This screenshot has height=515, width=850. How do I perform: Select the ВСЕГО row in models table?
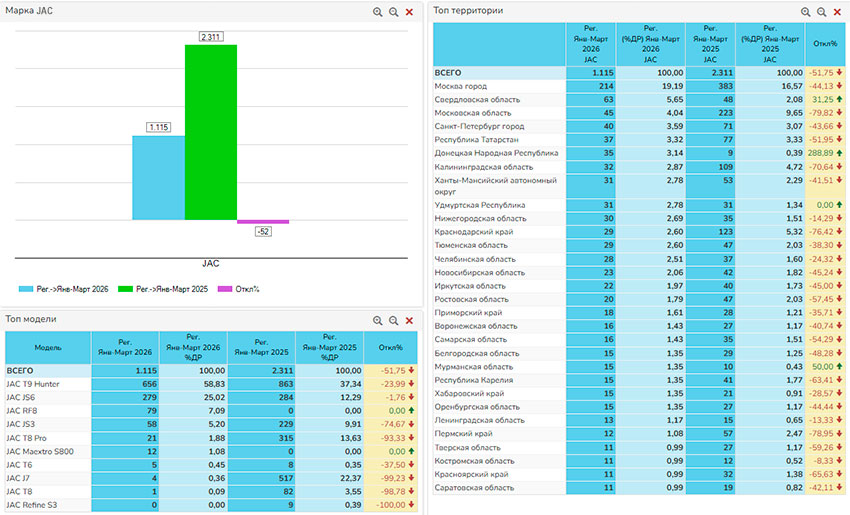point(211,371)
